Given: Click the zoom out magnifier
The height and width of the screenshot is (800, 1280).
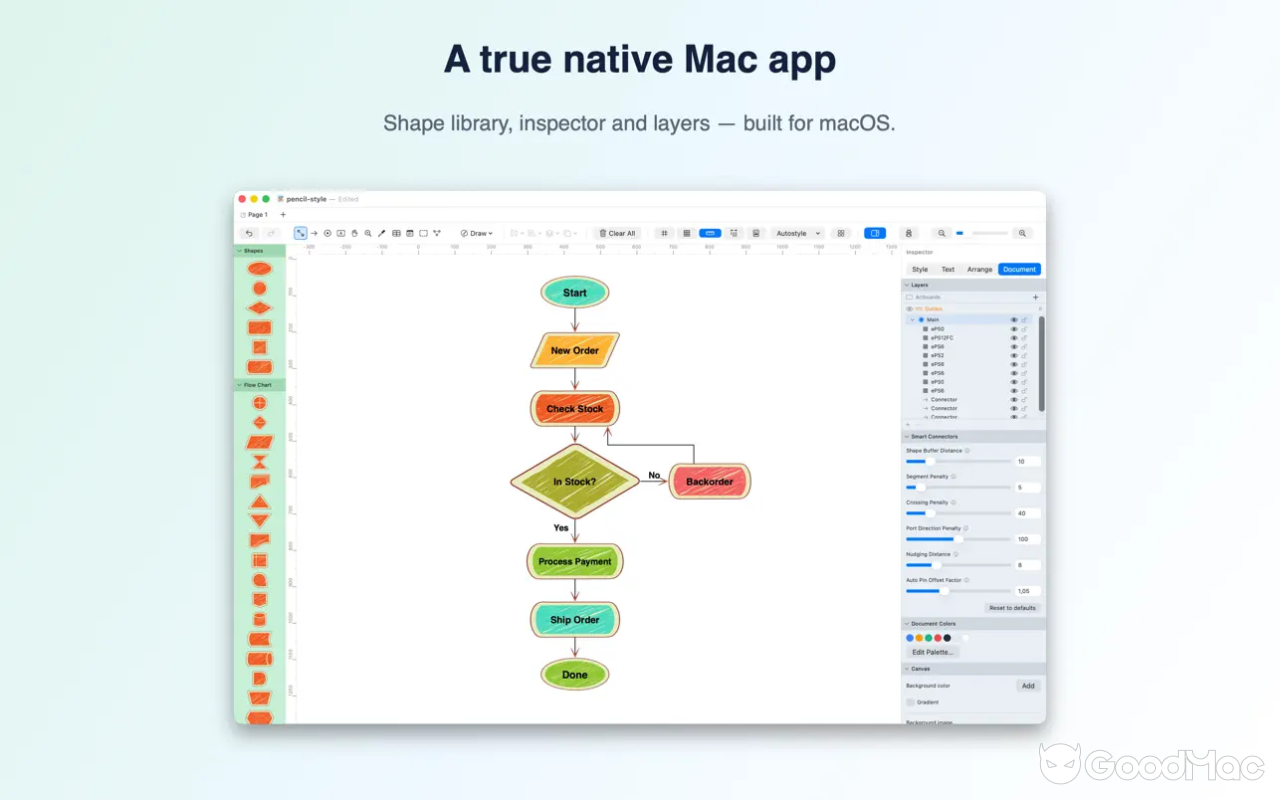Looking at the screenshot, I should click(x=942, y=233).
